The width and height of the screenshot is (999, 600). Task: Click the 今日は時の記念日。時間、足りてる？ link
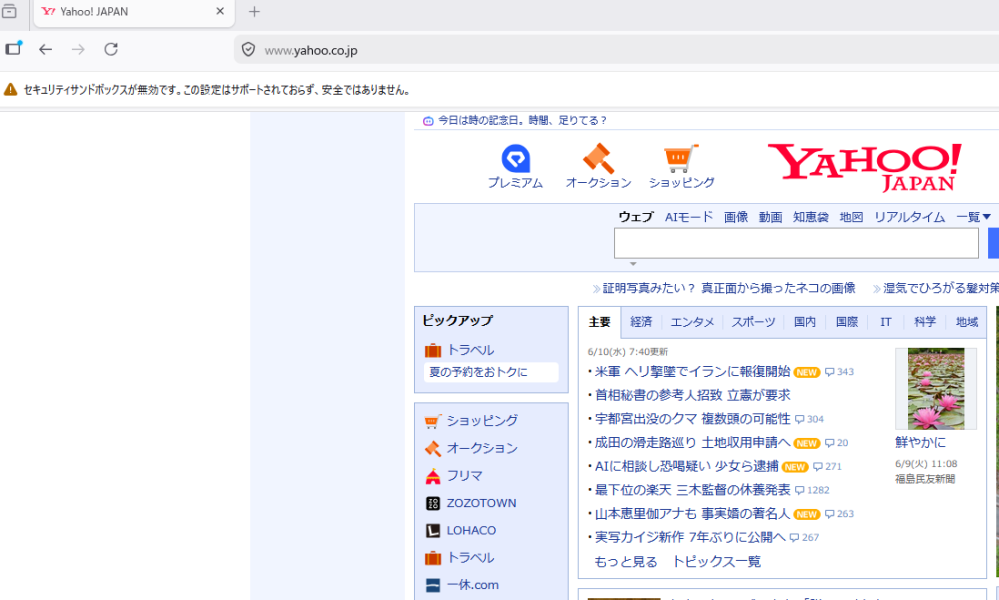coord(522,120)
